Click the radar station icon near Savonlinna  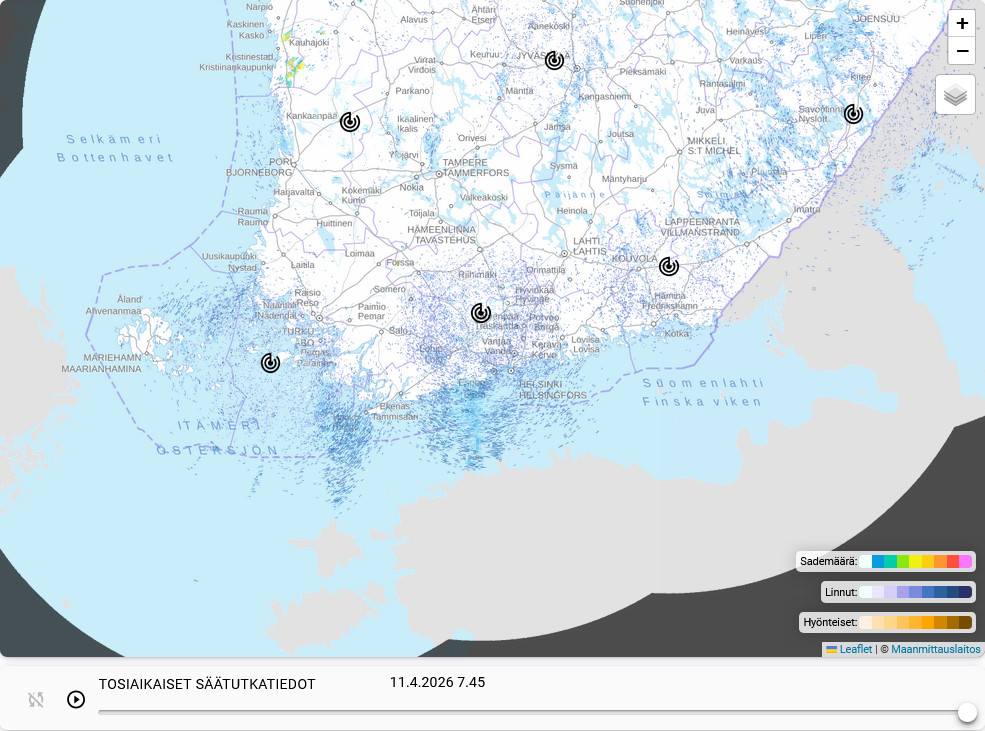coord(853,114)
